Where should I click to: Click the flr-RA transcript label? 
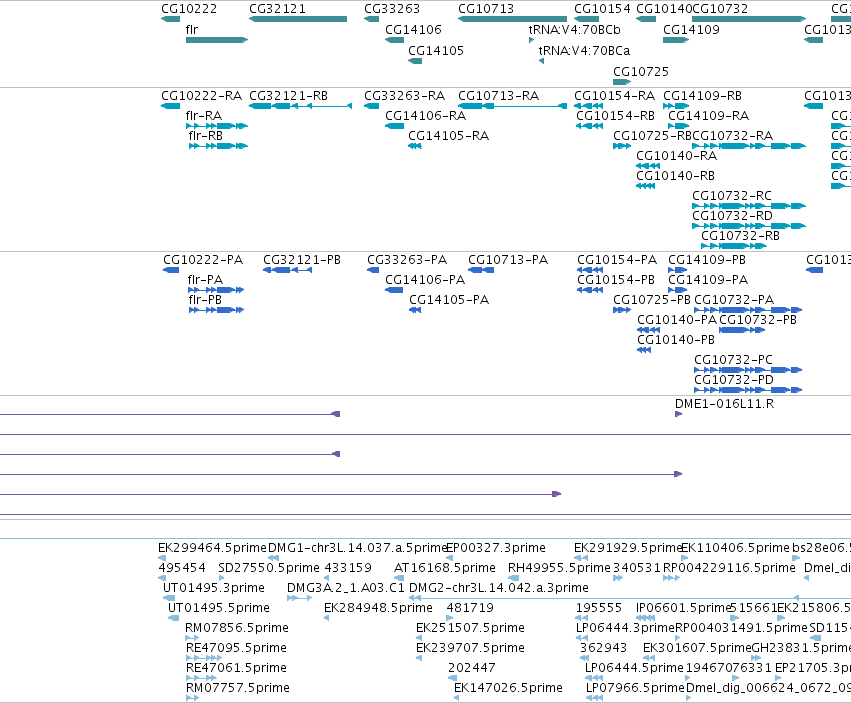point(204,116)
